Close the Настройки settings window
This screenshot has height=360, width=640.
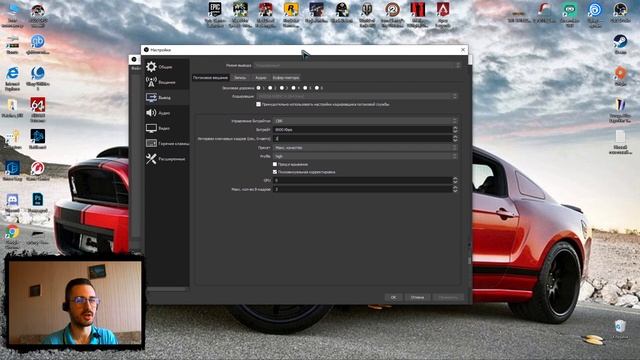pos(463,49)
